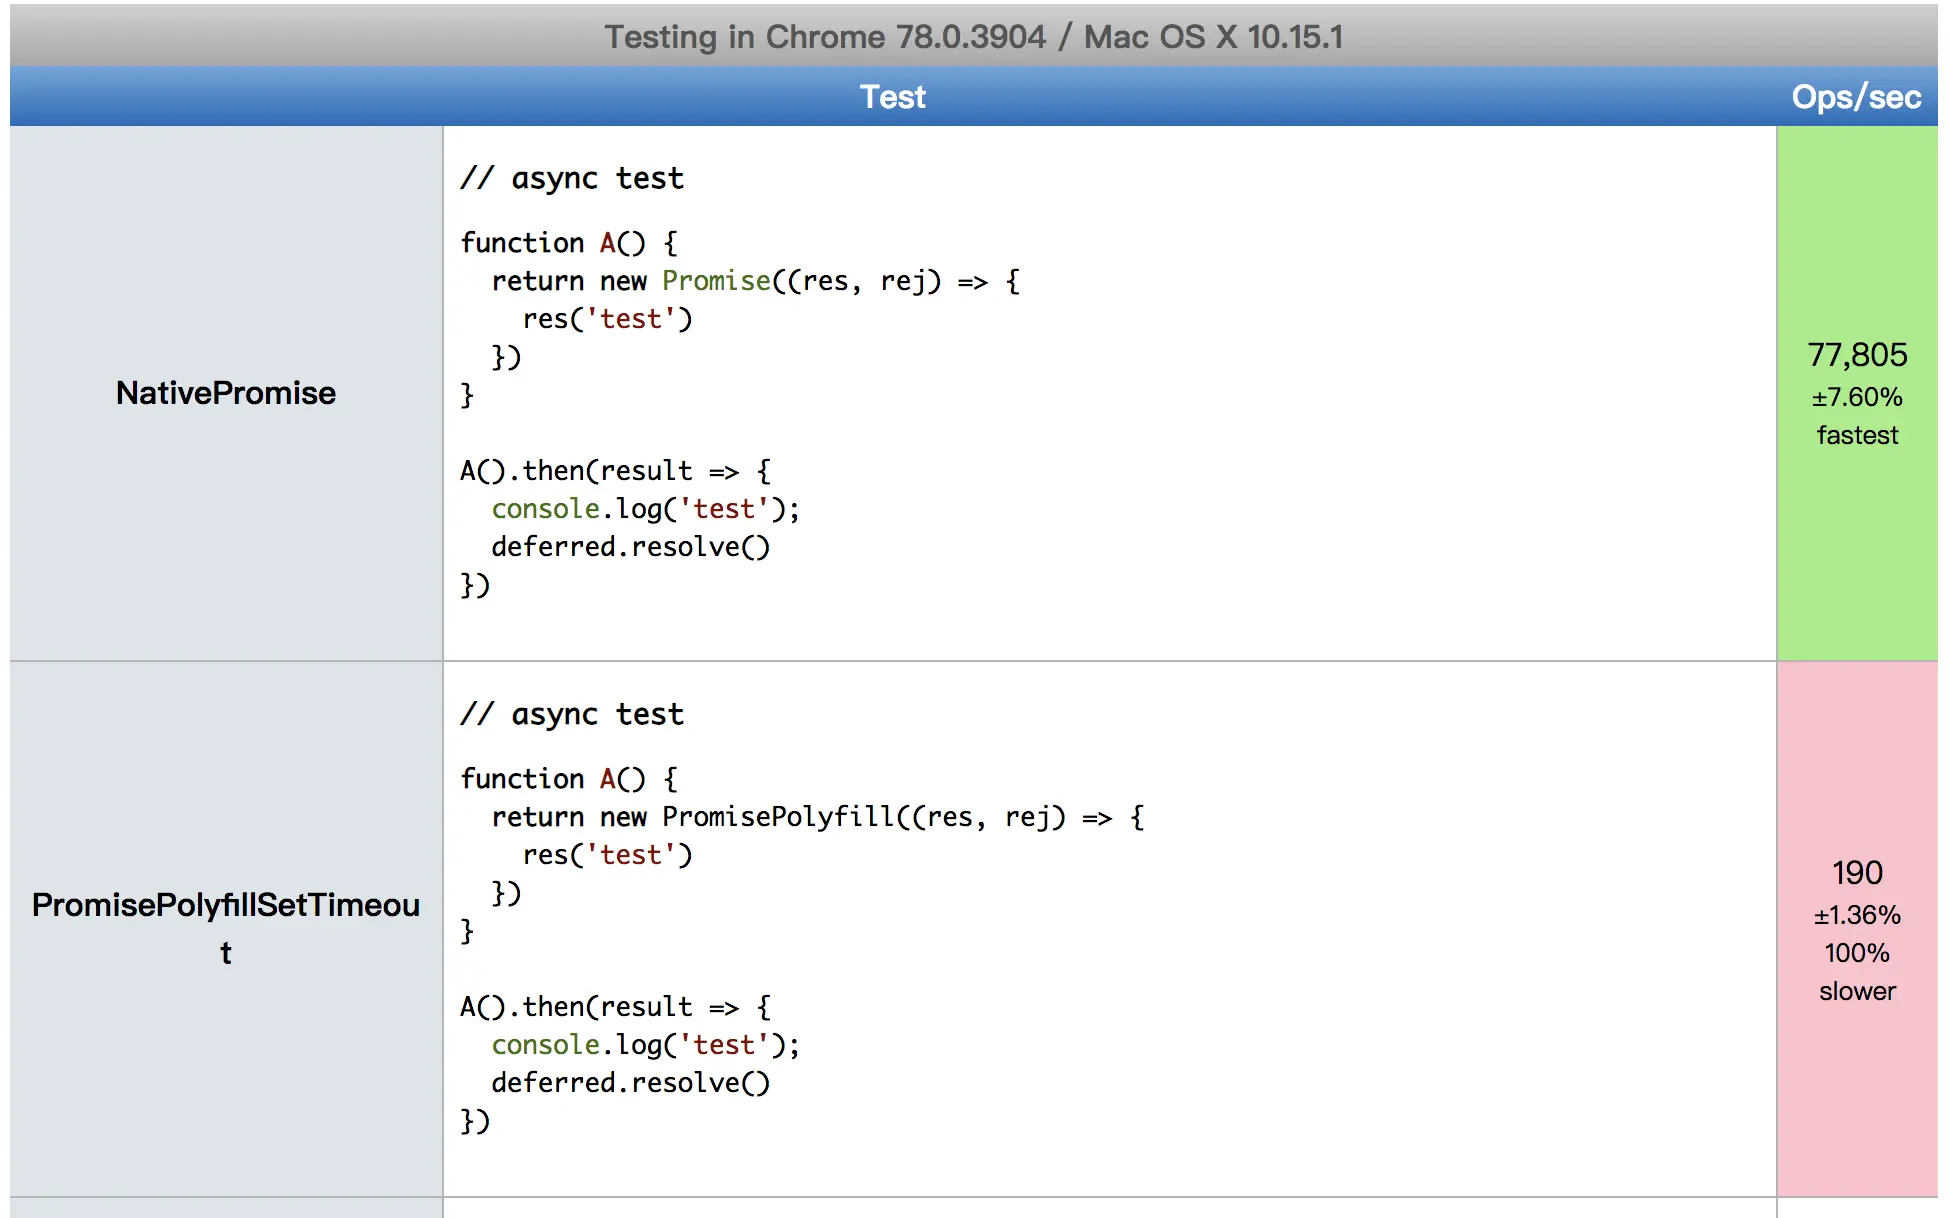Viewport: 1950px width, 1218px height.
Task: Click the ±1.36% margin value
Action: click(1857, 915)
